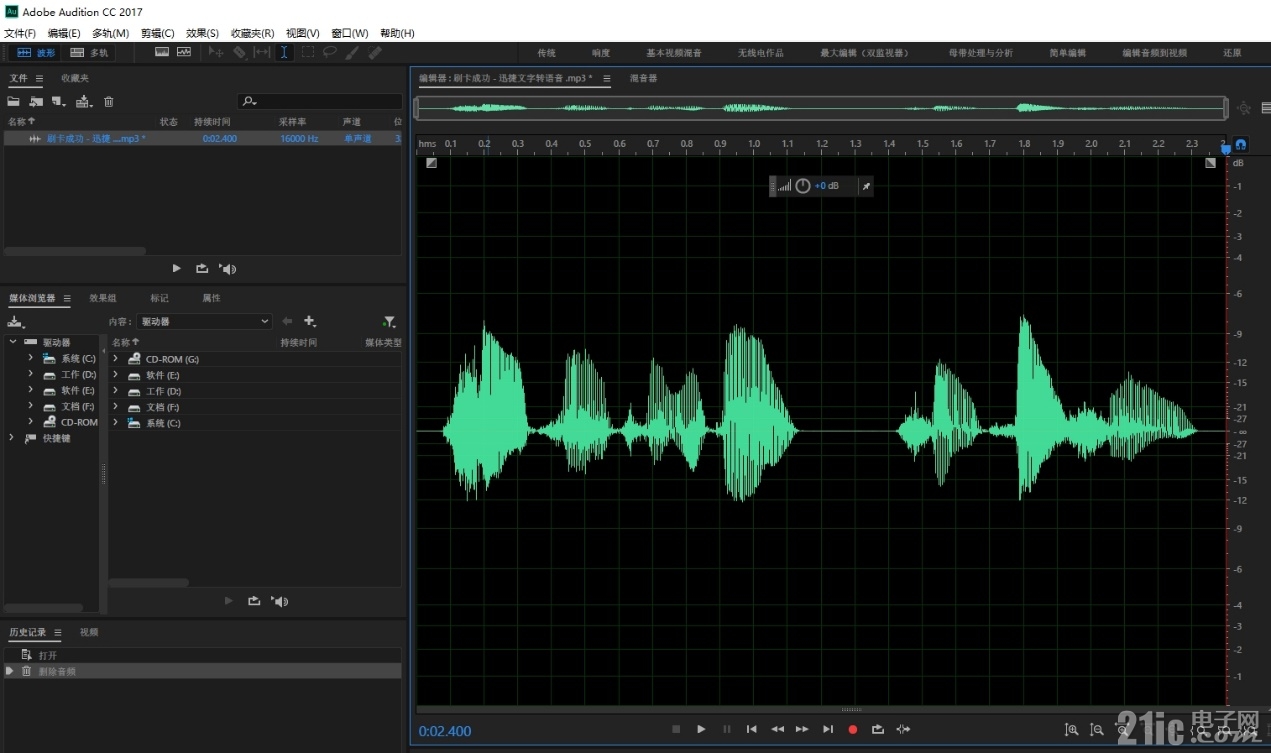1271x753 pixels.
Task: Open the 属性 tab
Action: (211, 298)
